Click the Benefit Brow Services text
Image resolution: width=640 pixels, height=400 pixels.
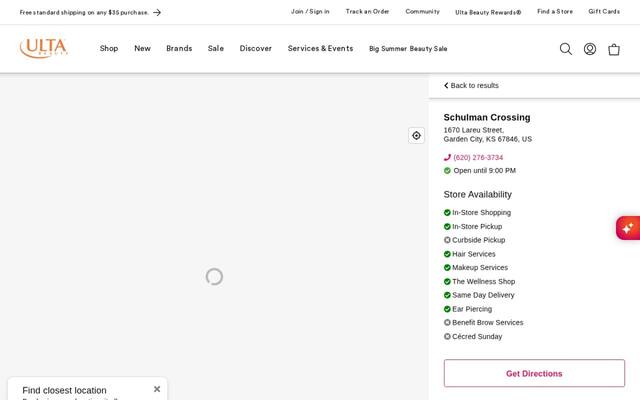tap(488, 322)
